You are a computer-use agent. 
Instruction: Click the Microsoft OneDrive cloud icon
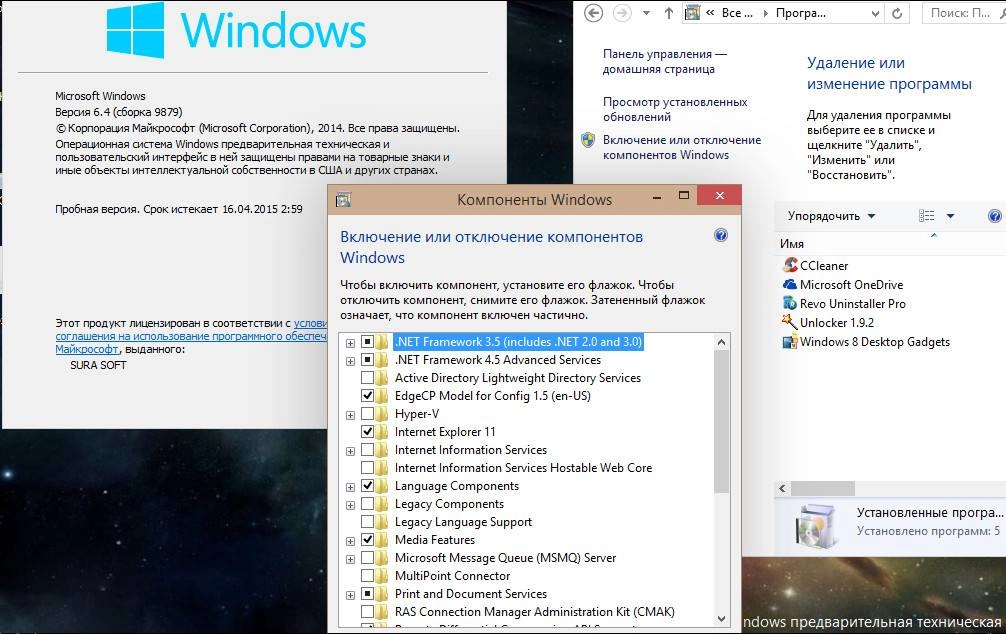(x=790, y=284)
